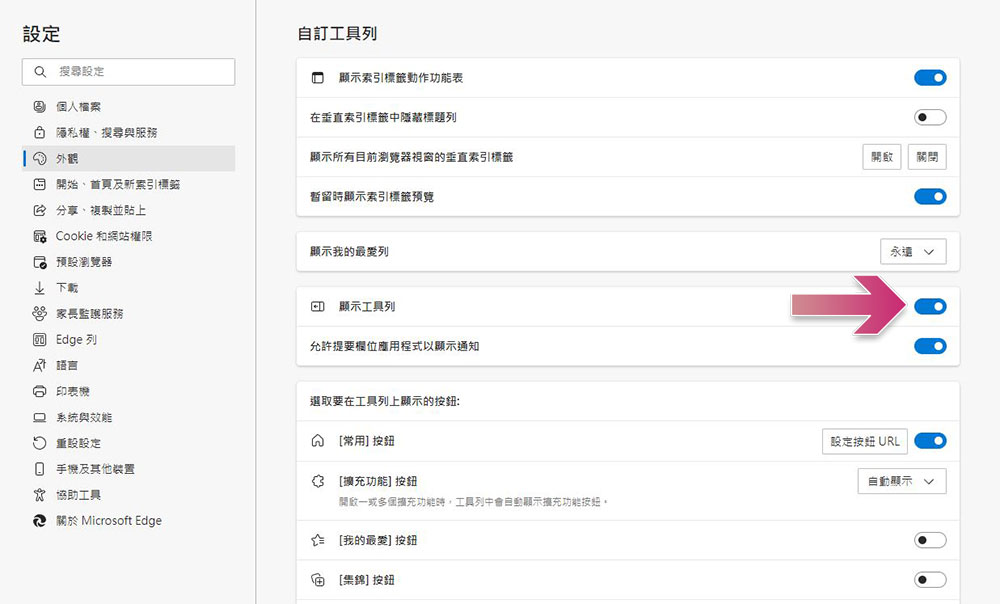Turn on the [我的最愛] 按鈕 toggle
1000x604 pixels.
[x=930, y=541]
